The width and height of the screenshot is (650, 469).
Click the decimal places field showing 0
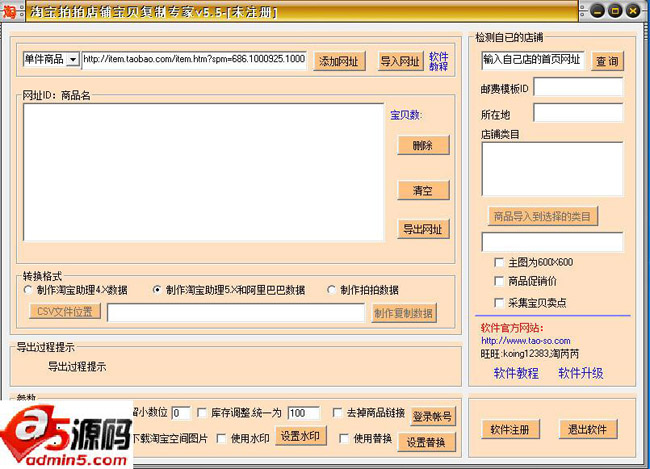181,413
